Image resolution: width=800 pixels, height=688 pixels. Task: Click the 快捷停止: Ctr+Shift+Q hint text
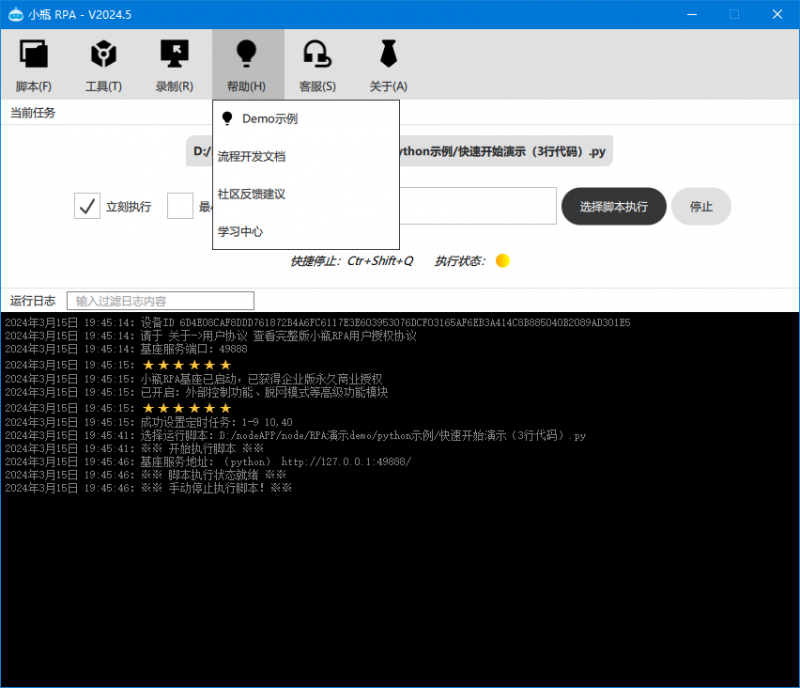pos(352,261)
